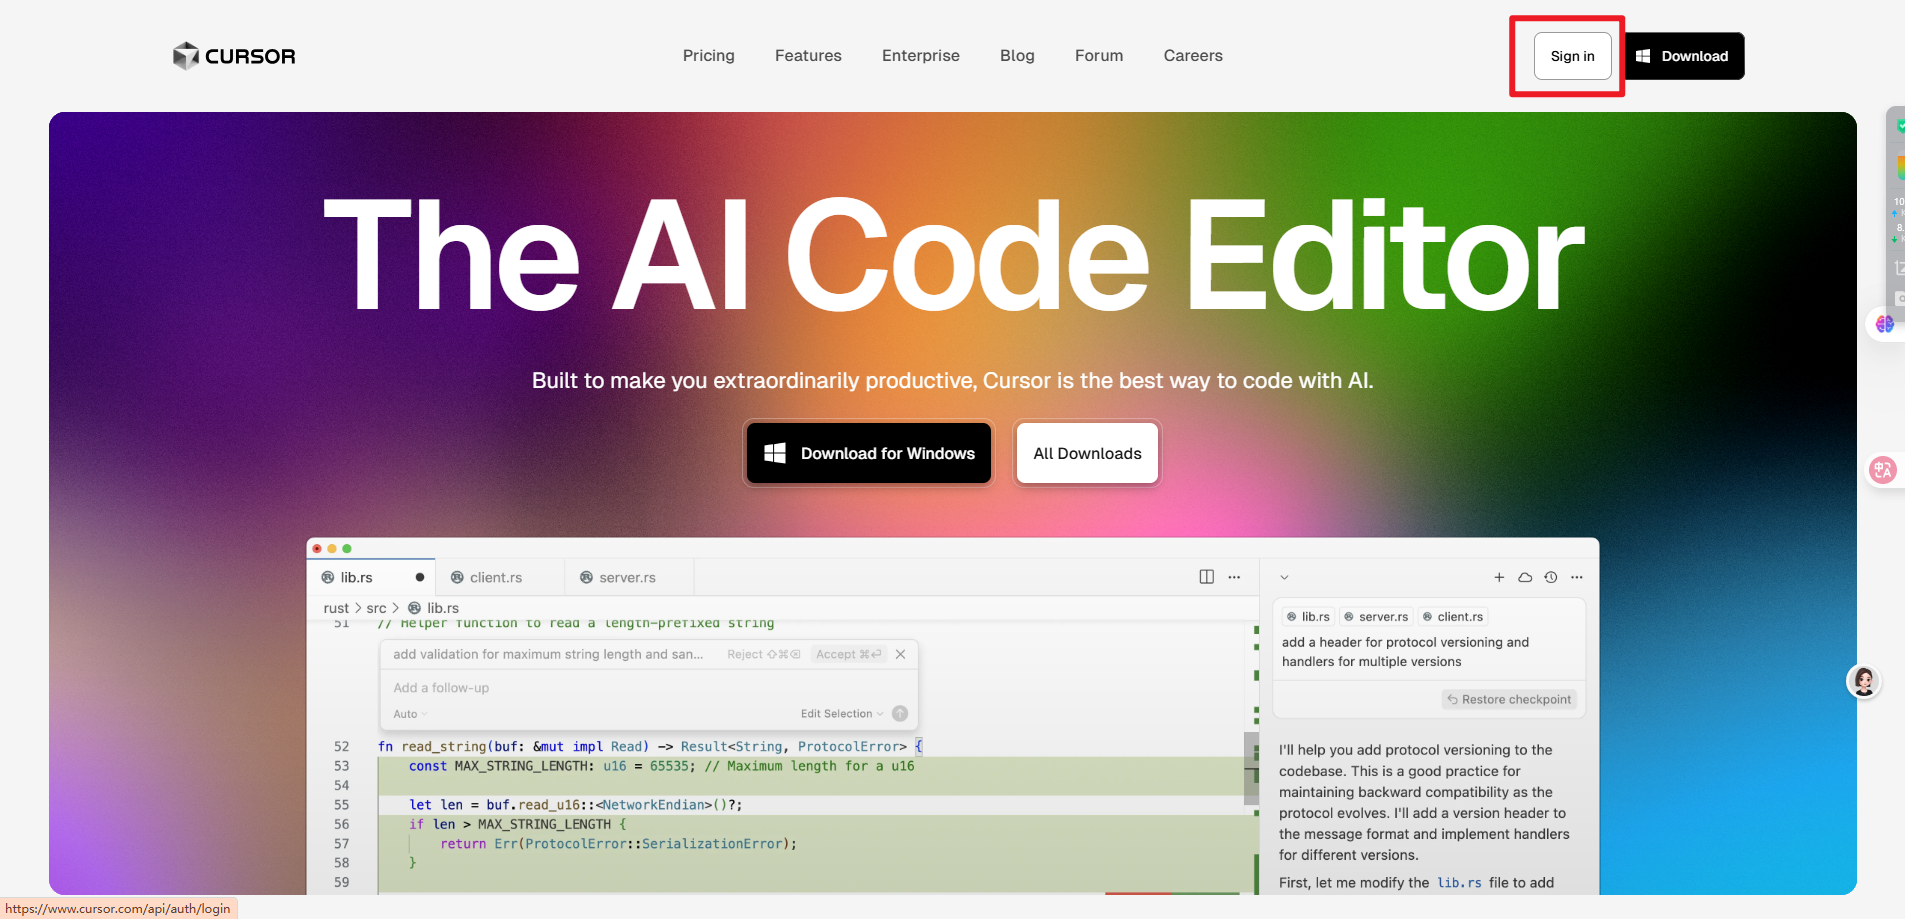Visit the Forum link

point(1099,56)
